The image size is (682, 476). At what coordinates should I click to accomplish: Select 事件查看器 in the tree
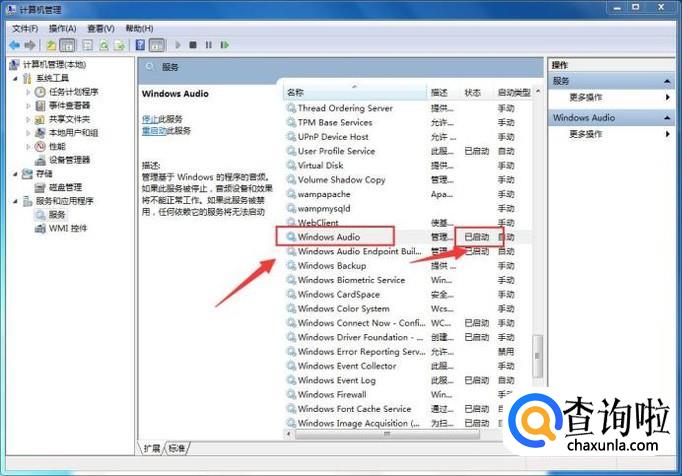69,105
